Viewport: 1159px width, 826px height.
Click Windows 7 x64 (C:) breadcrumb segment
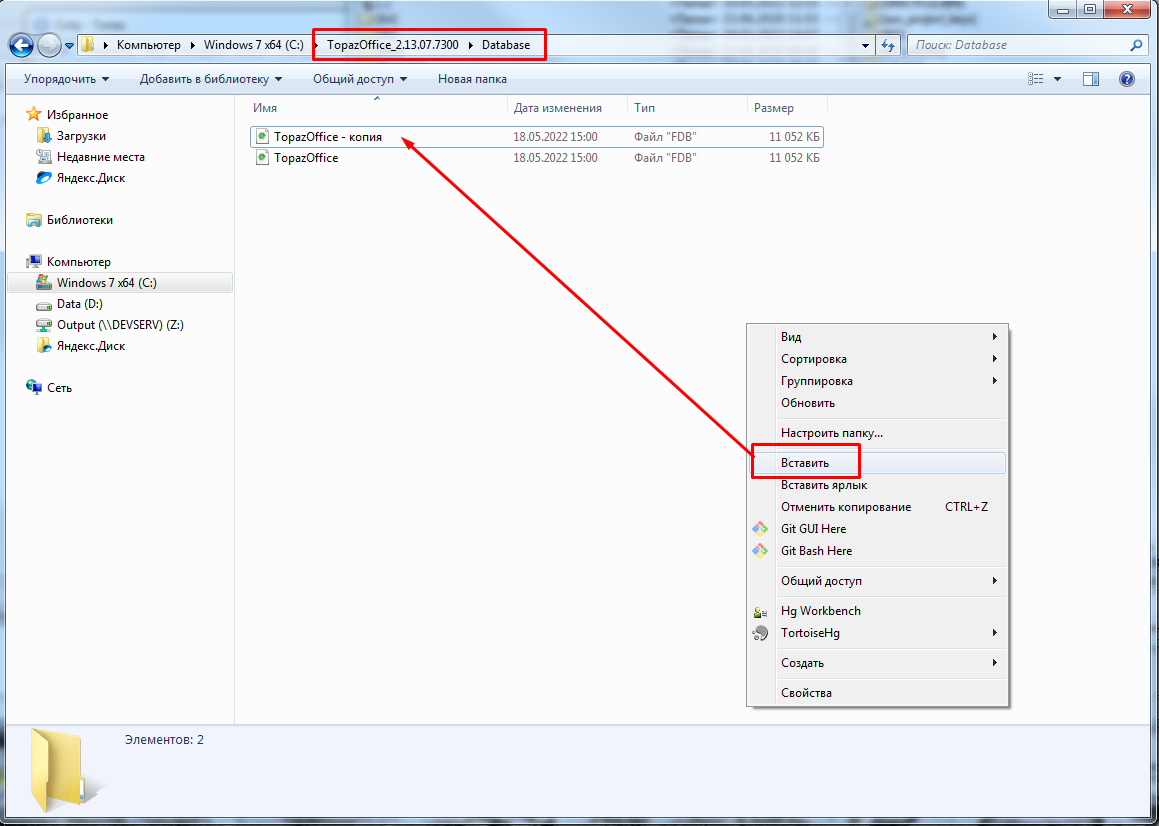(x=254, y=45)
